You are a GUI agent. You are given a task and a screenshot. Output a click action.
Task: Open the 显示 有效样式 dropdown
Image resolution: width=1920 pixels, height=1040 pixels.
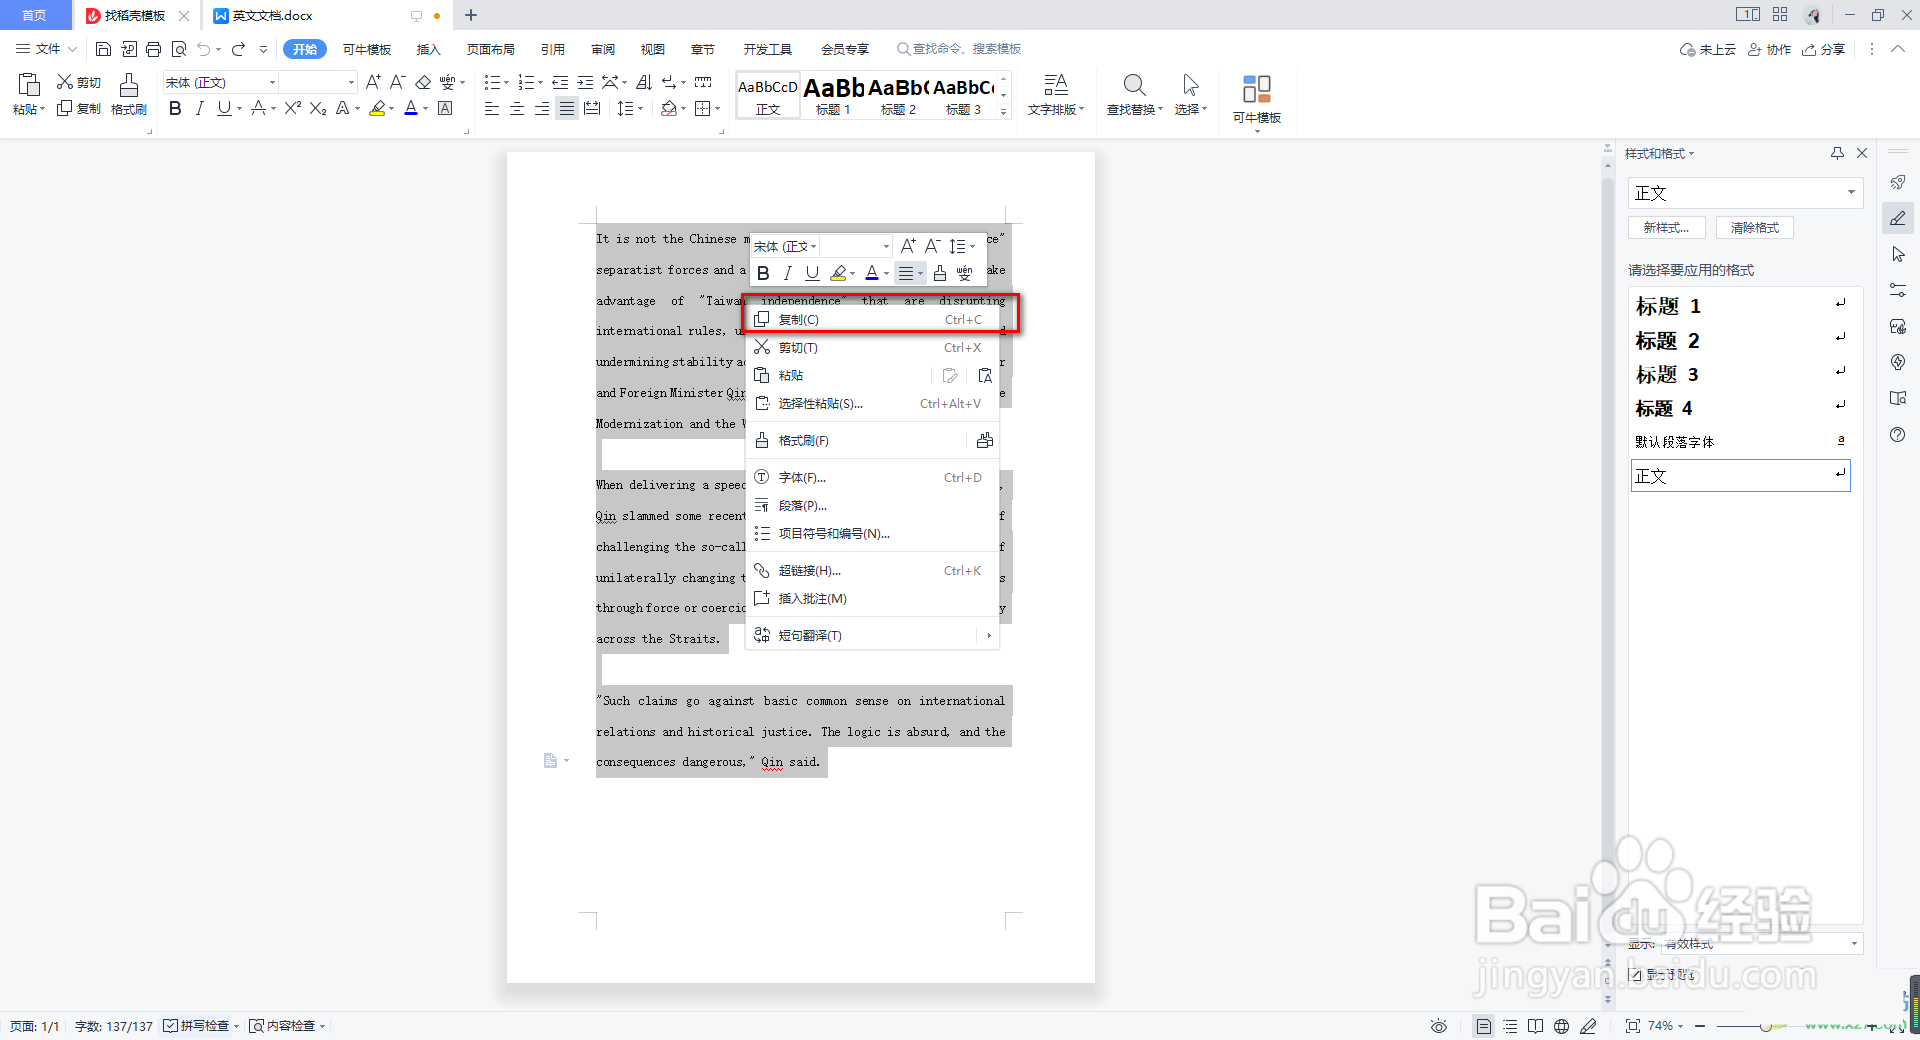(x=1853, y=943)
